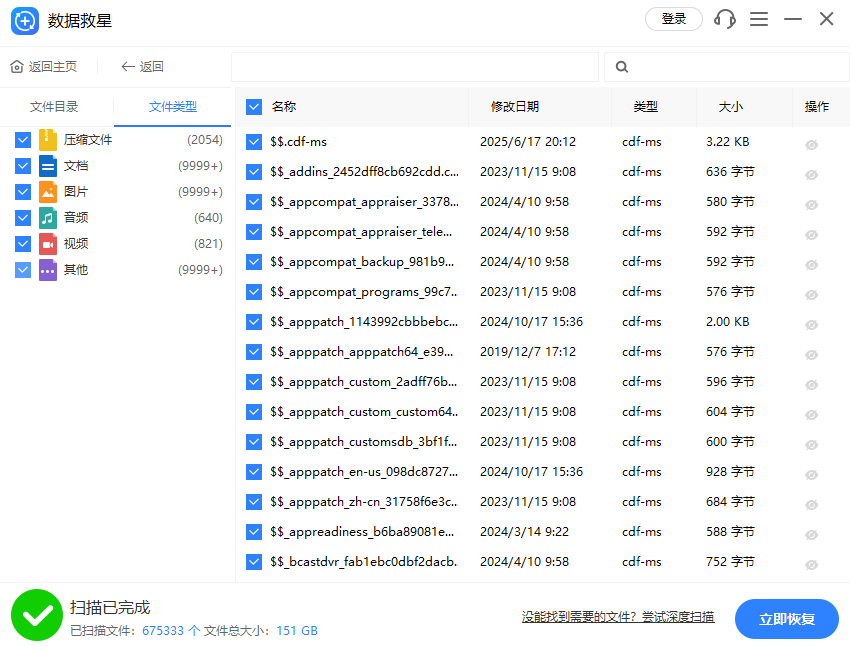The image size is (850, 651).
Task: Preview $$_apppatch_customsdb_3bf1f file eye icon
Action: tap(812, 444)
